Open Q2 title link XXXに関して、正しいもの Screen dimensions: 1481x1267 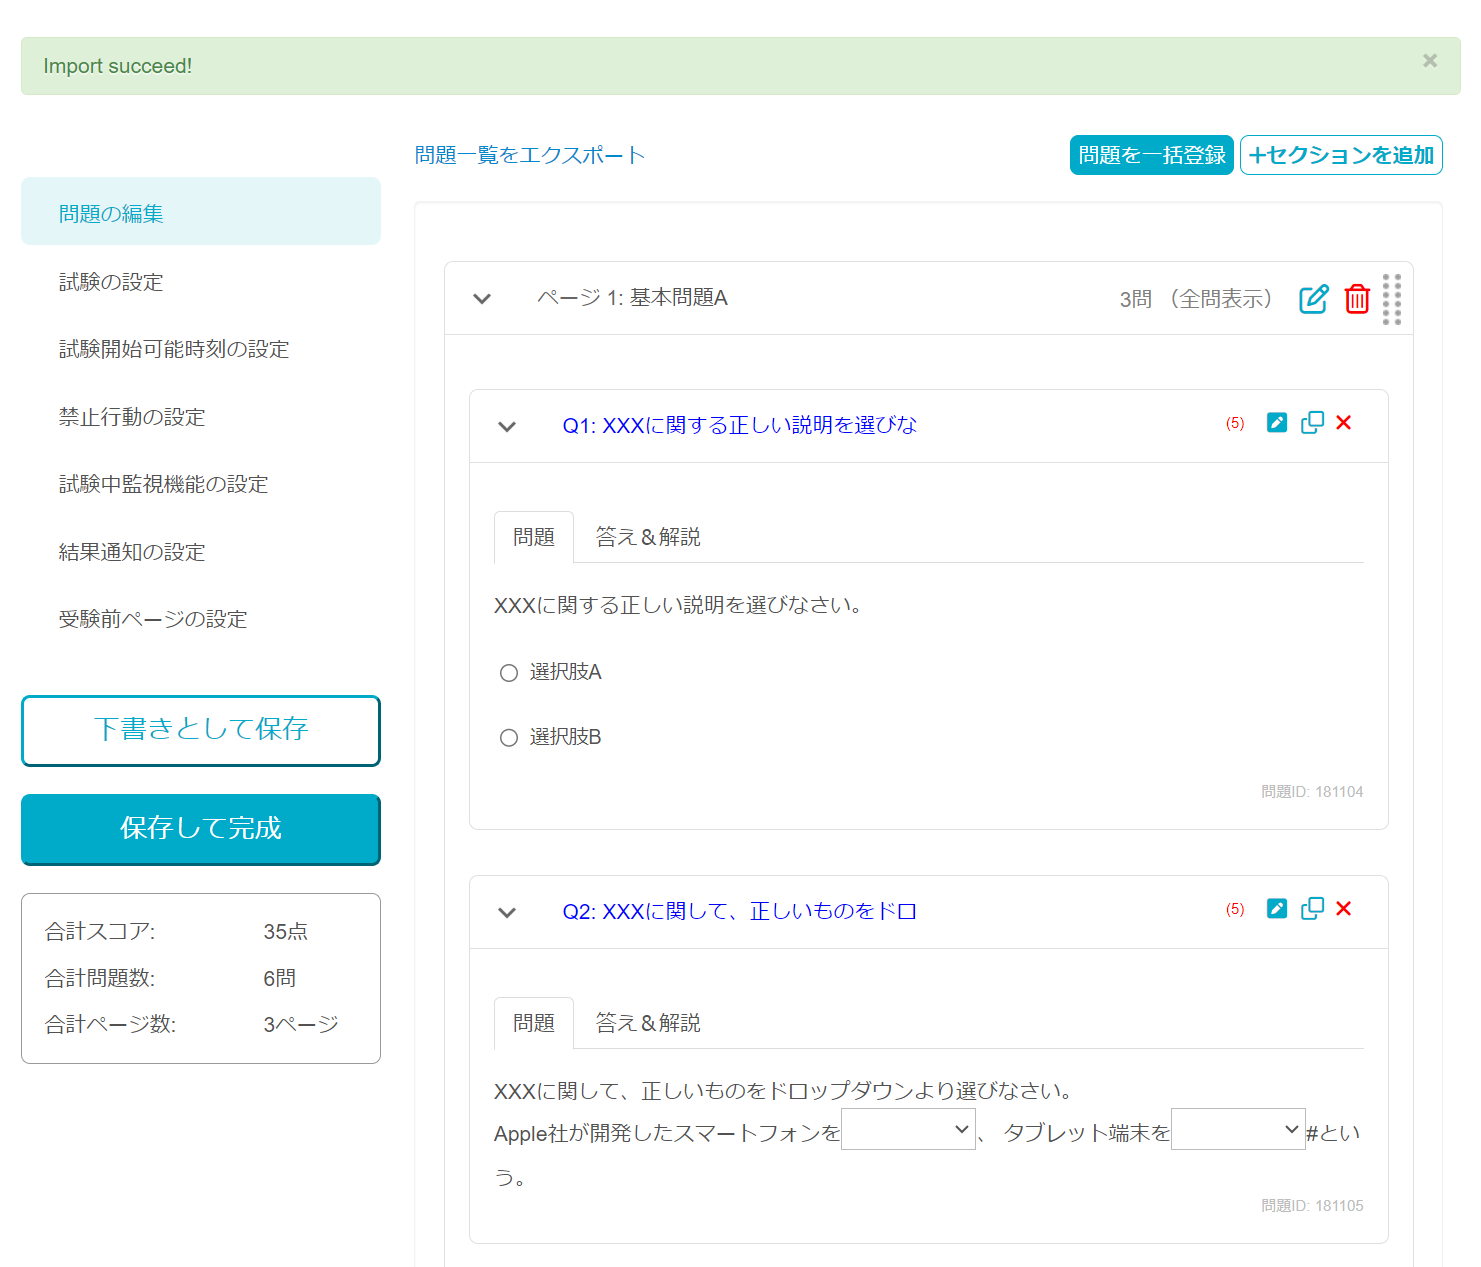[x=739, y=911]
